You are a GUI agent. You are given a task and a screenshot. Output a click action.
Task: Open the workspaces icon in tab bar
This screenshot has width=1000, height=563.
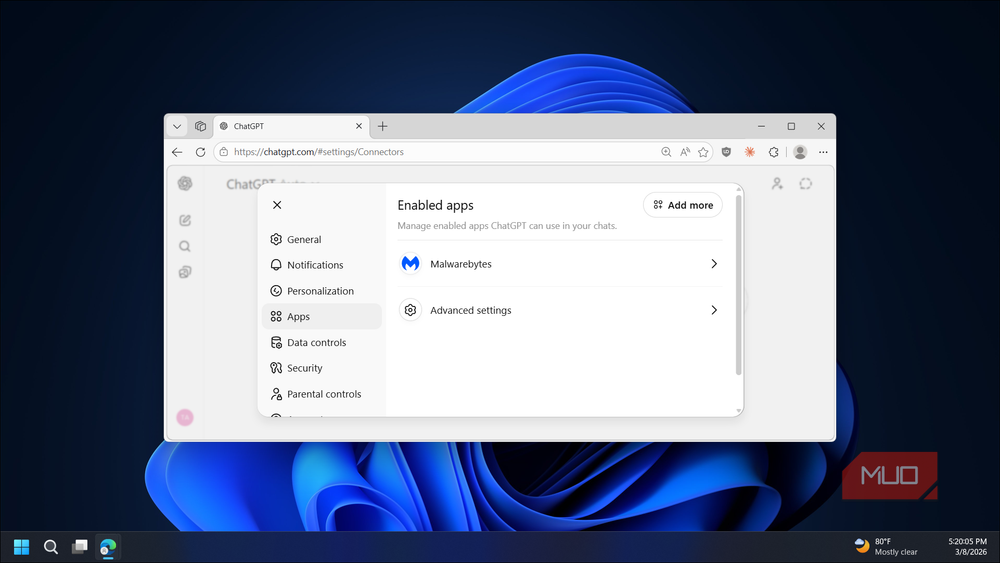200,126
